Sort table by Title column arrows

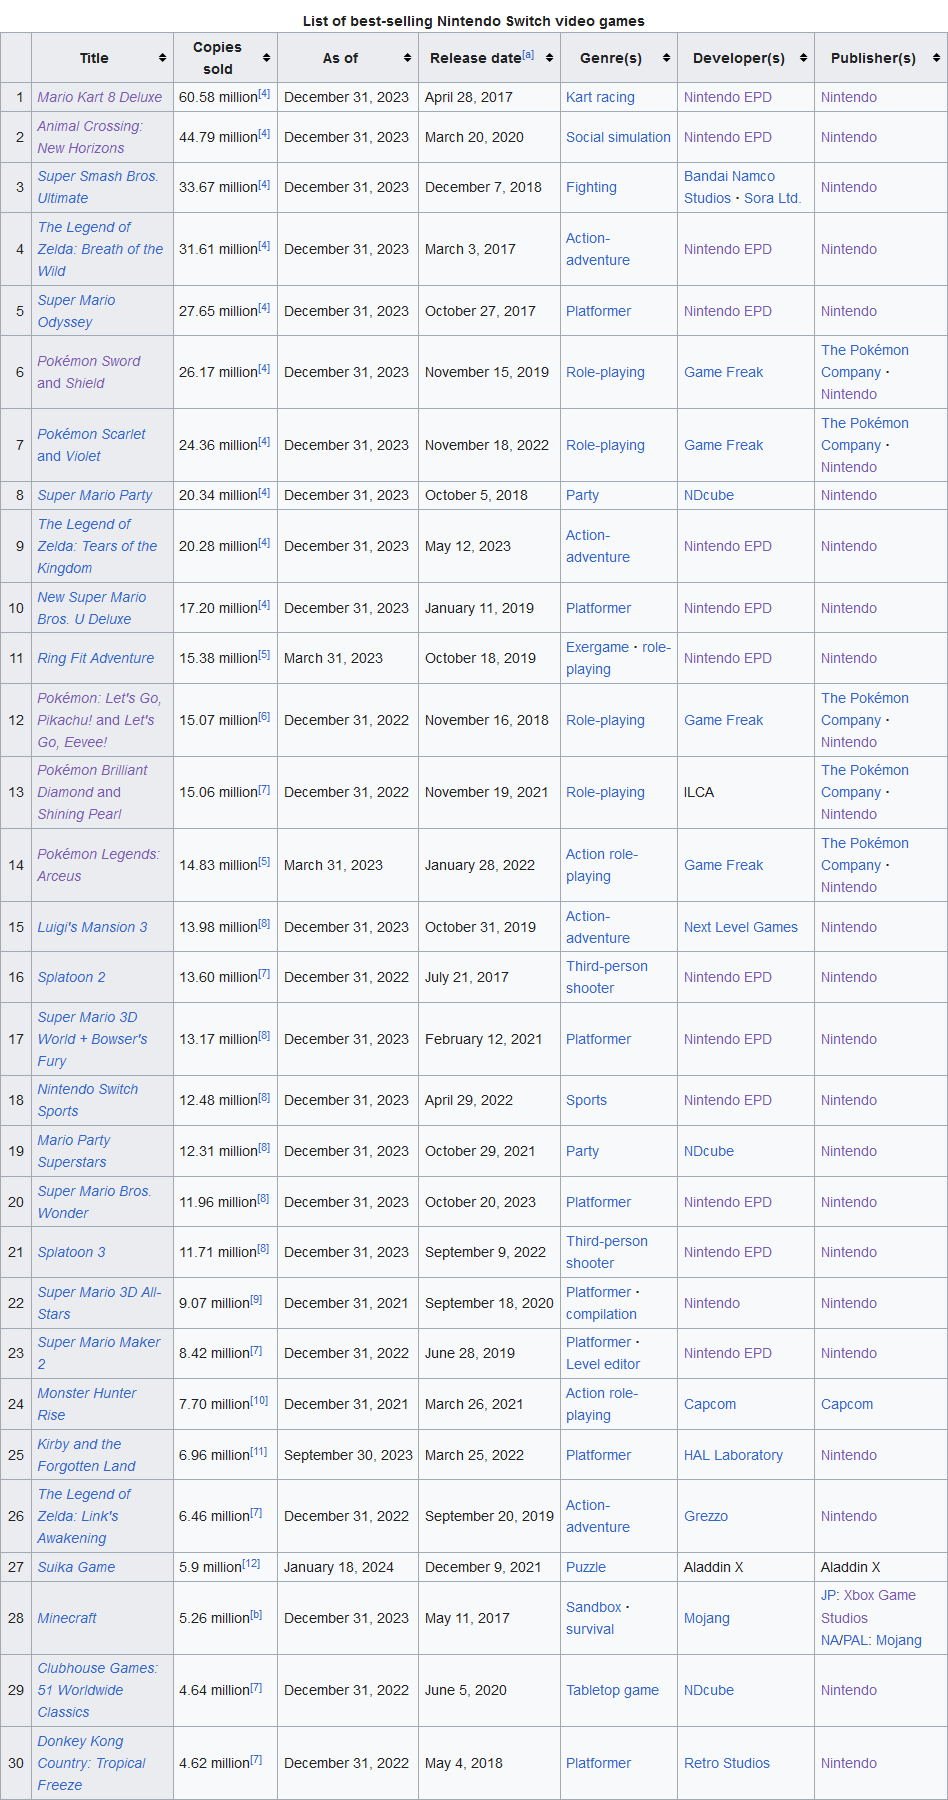(162, 58)
